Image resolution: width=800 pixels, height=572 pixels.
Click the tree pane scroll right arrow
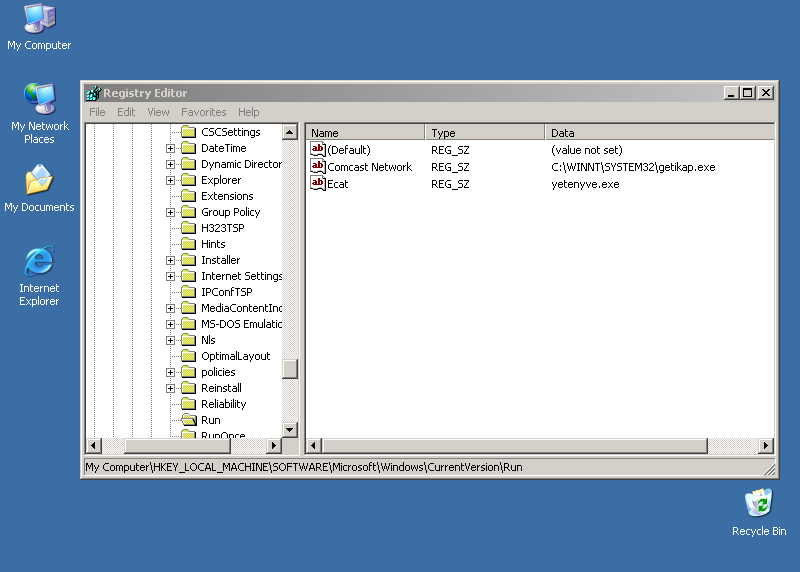(274, 445)
